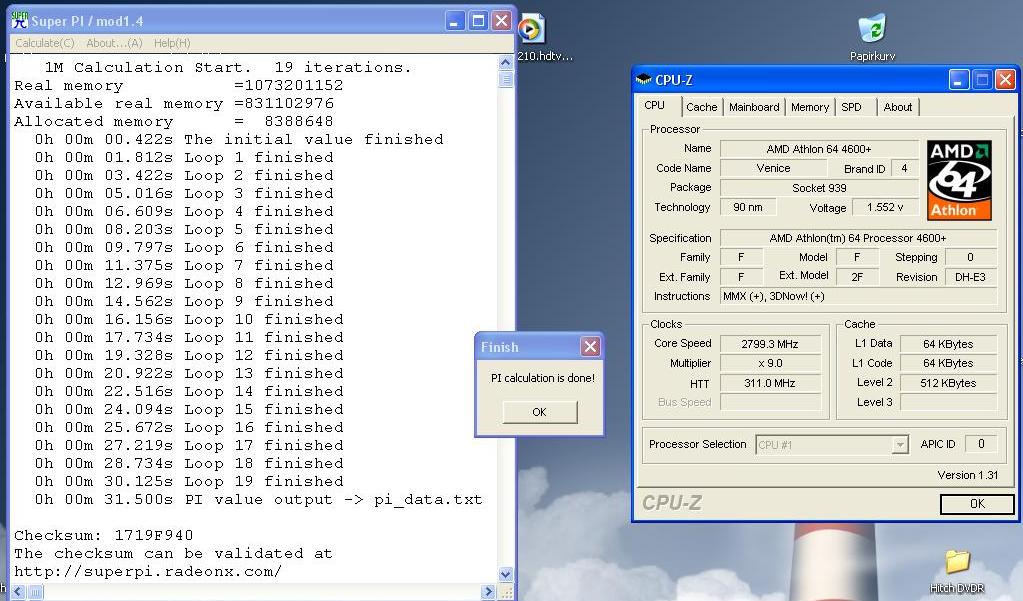The image size is (1023, 601).
Task: Click the HTT value 311.0 MHz
Action: (770, 383)
